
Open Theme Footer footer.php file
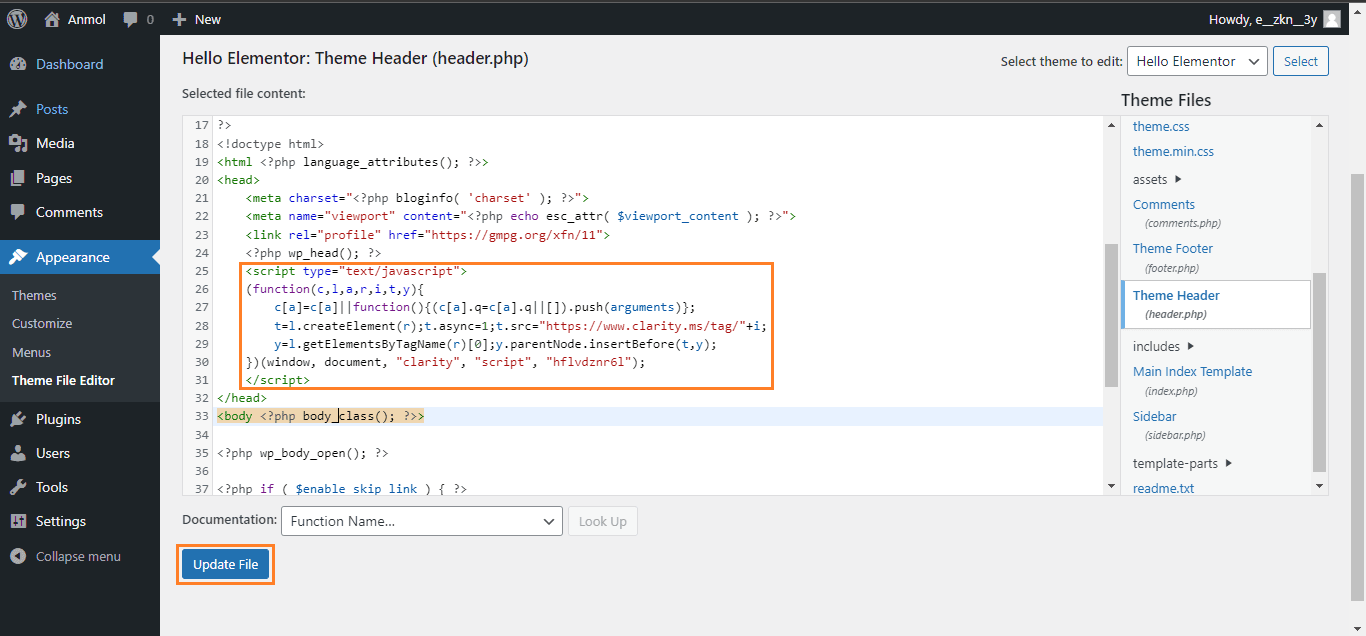[x=1172, y=248]
